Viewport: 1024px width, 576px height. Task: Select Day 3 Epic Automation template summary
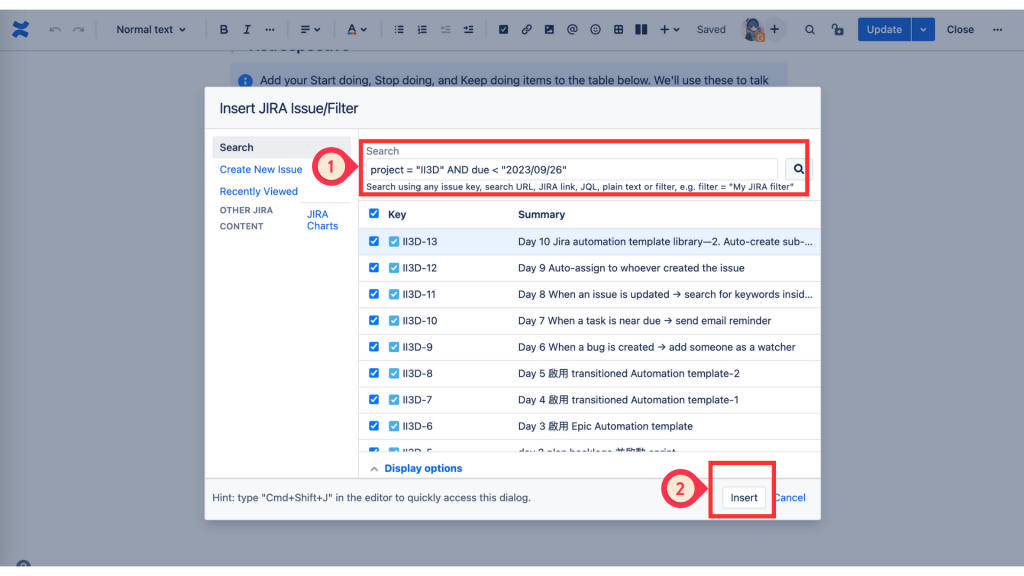point(605,426)
